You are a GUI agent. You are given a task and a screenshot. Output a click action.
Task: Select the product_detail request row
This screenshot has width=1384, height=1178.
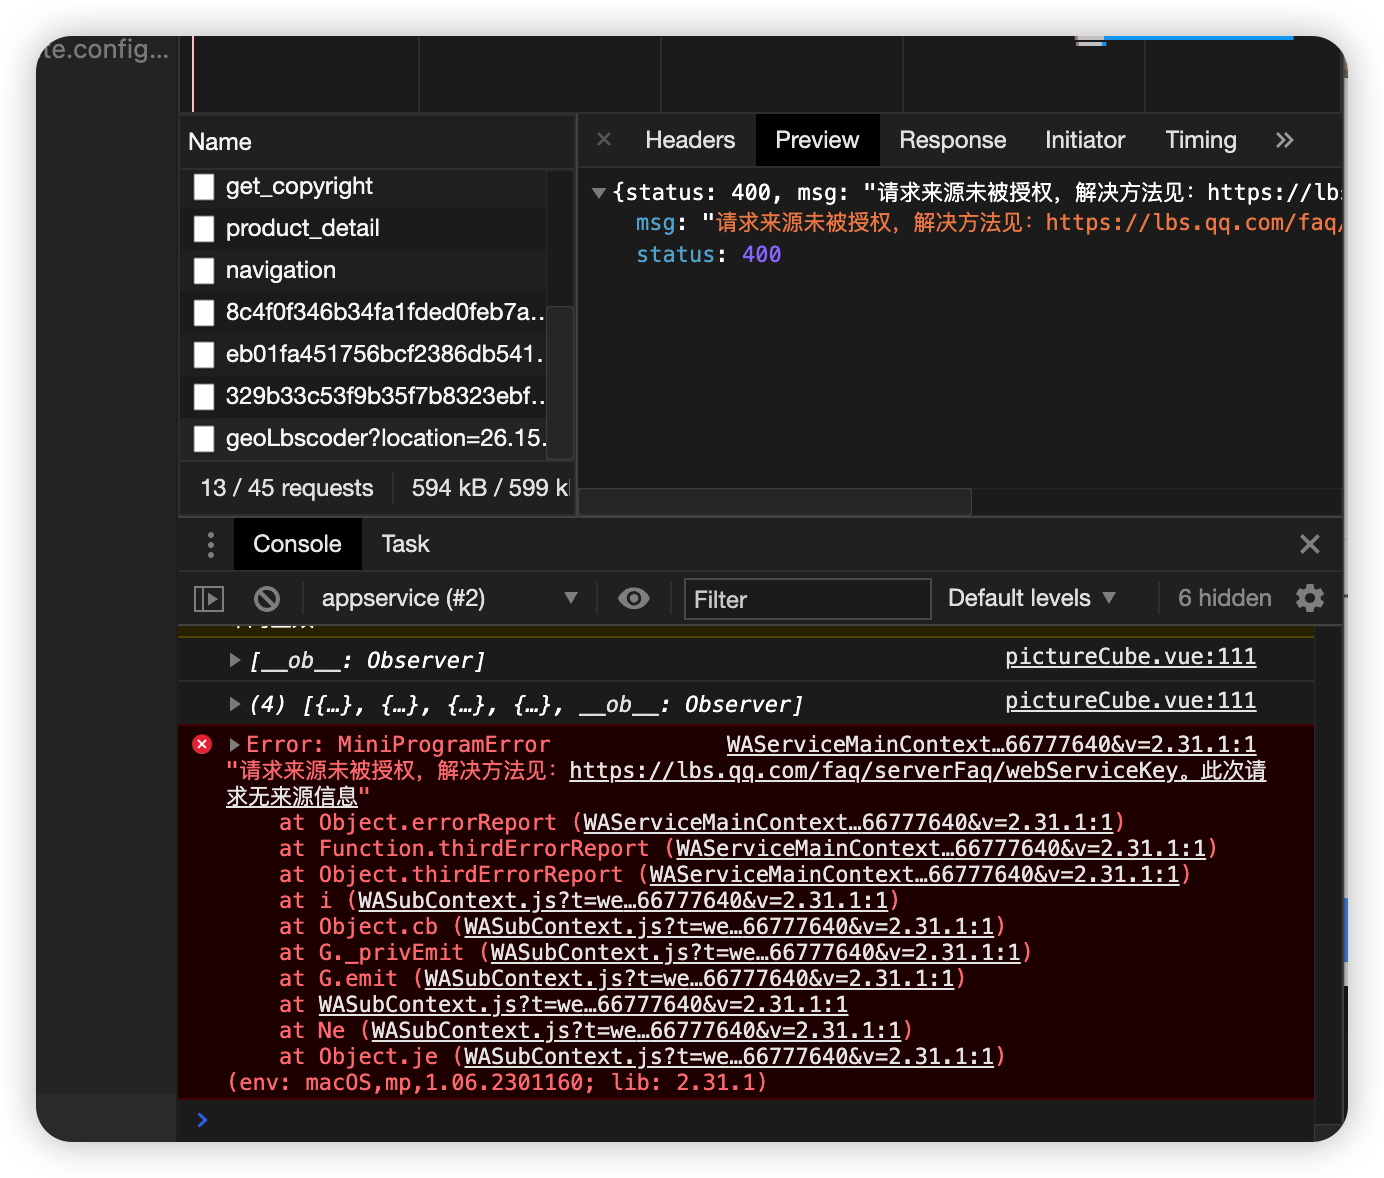(364, 229)
